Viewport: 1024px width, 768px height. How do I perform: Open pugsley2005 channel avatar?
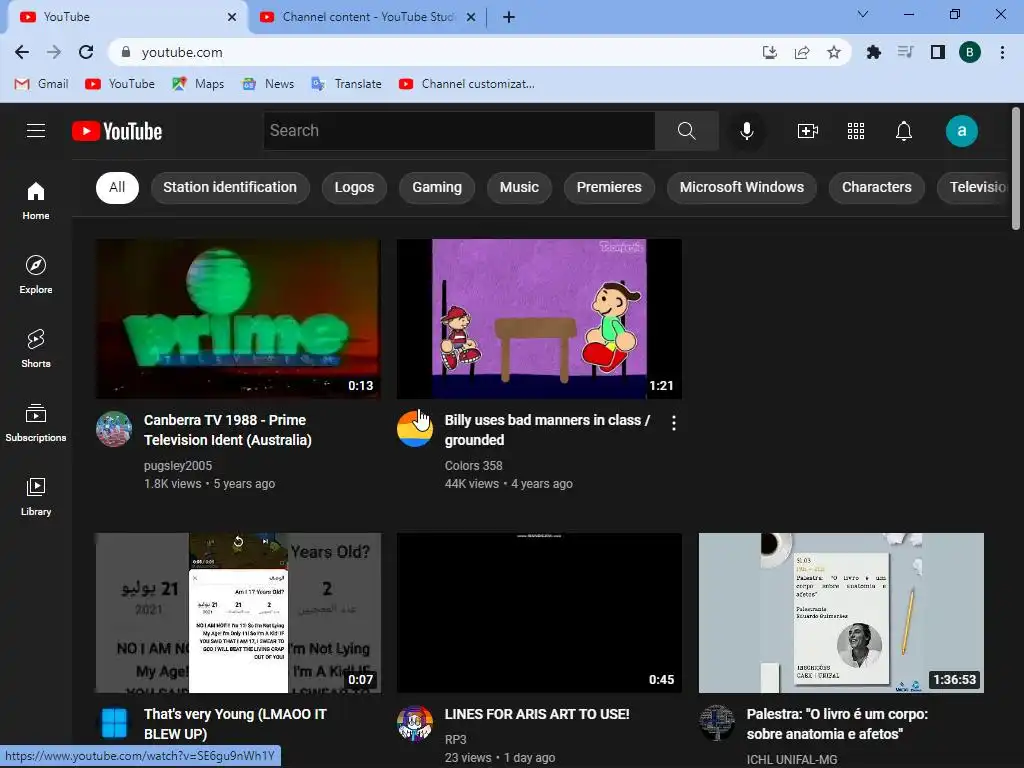click(114, 429)
